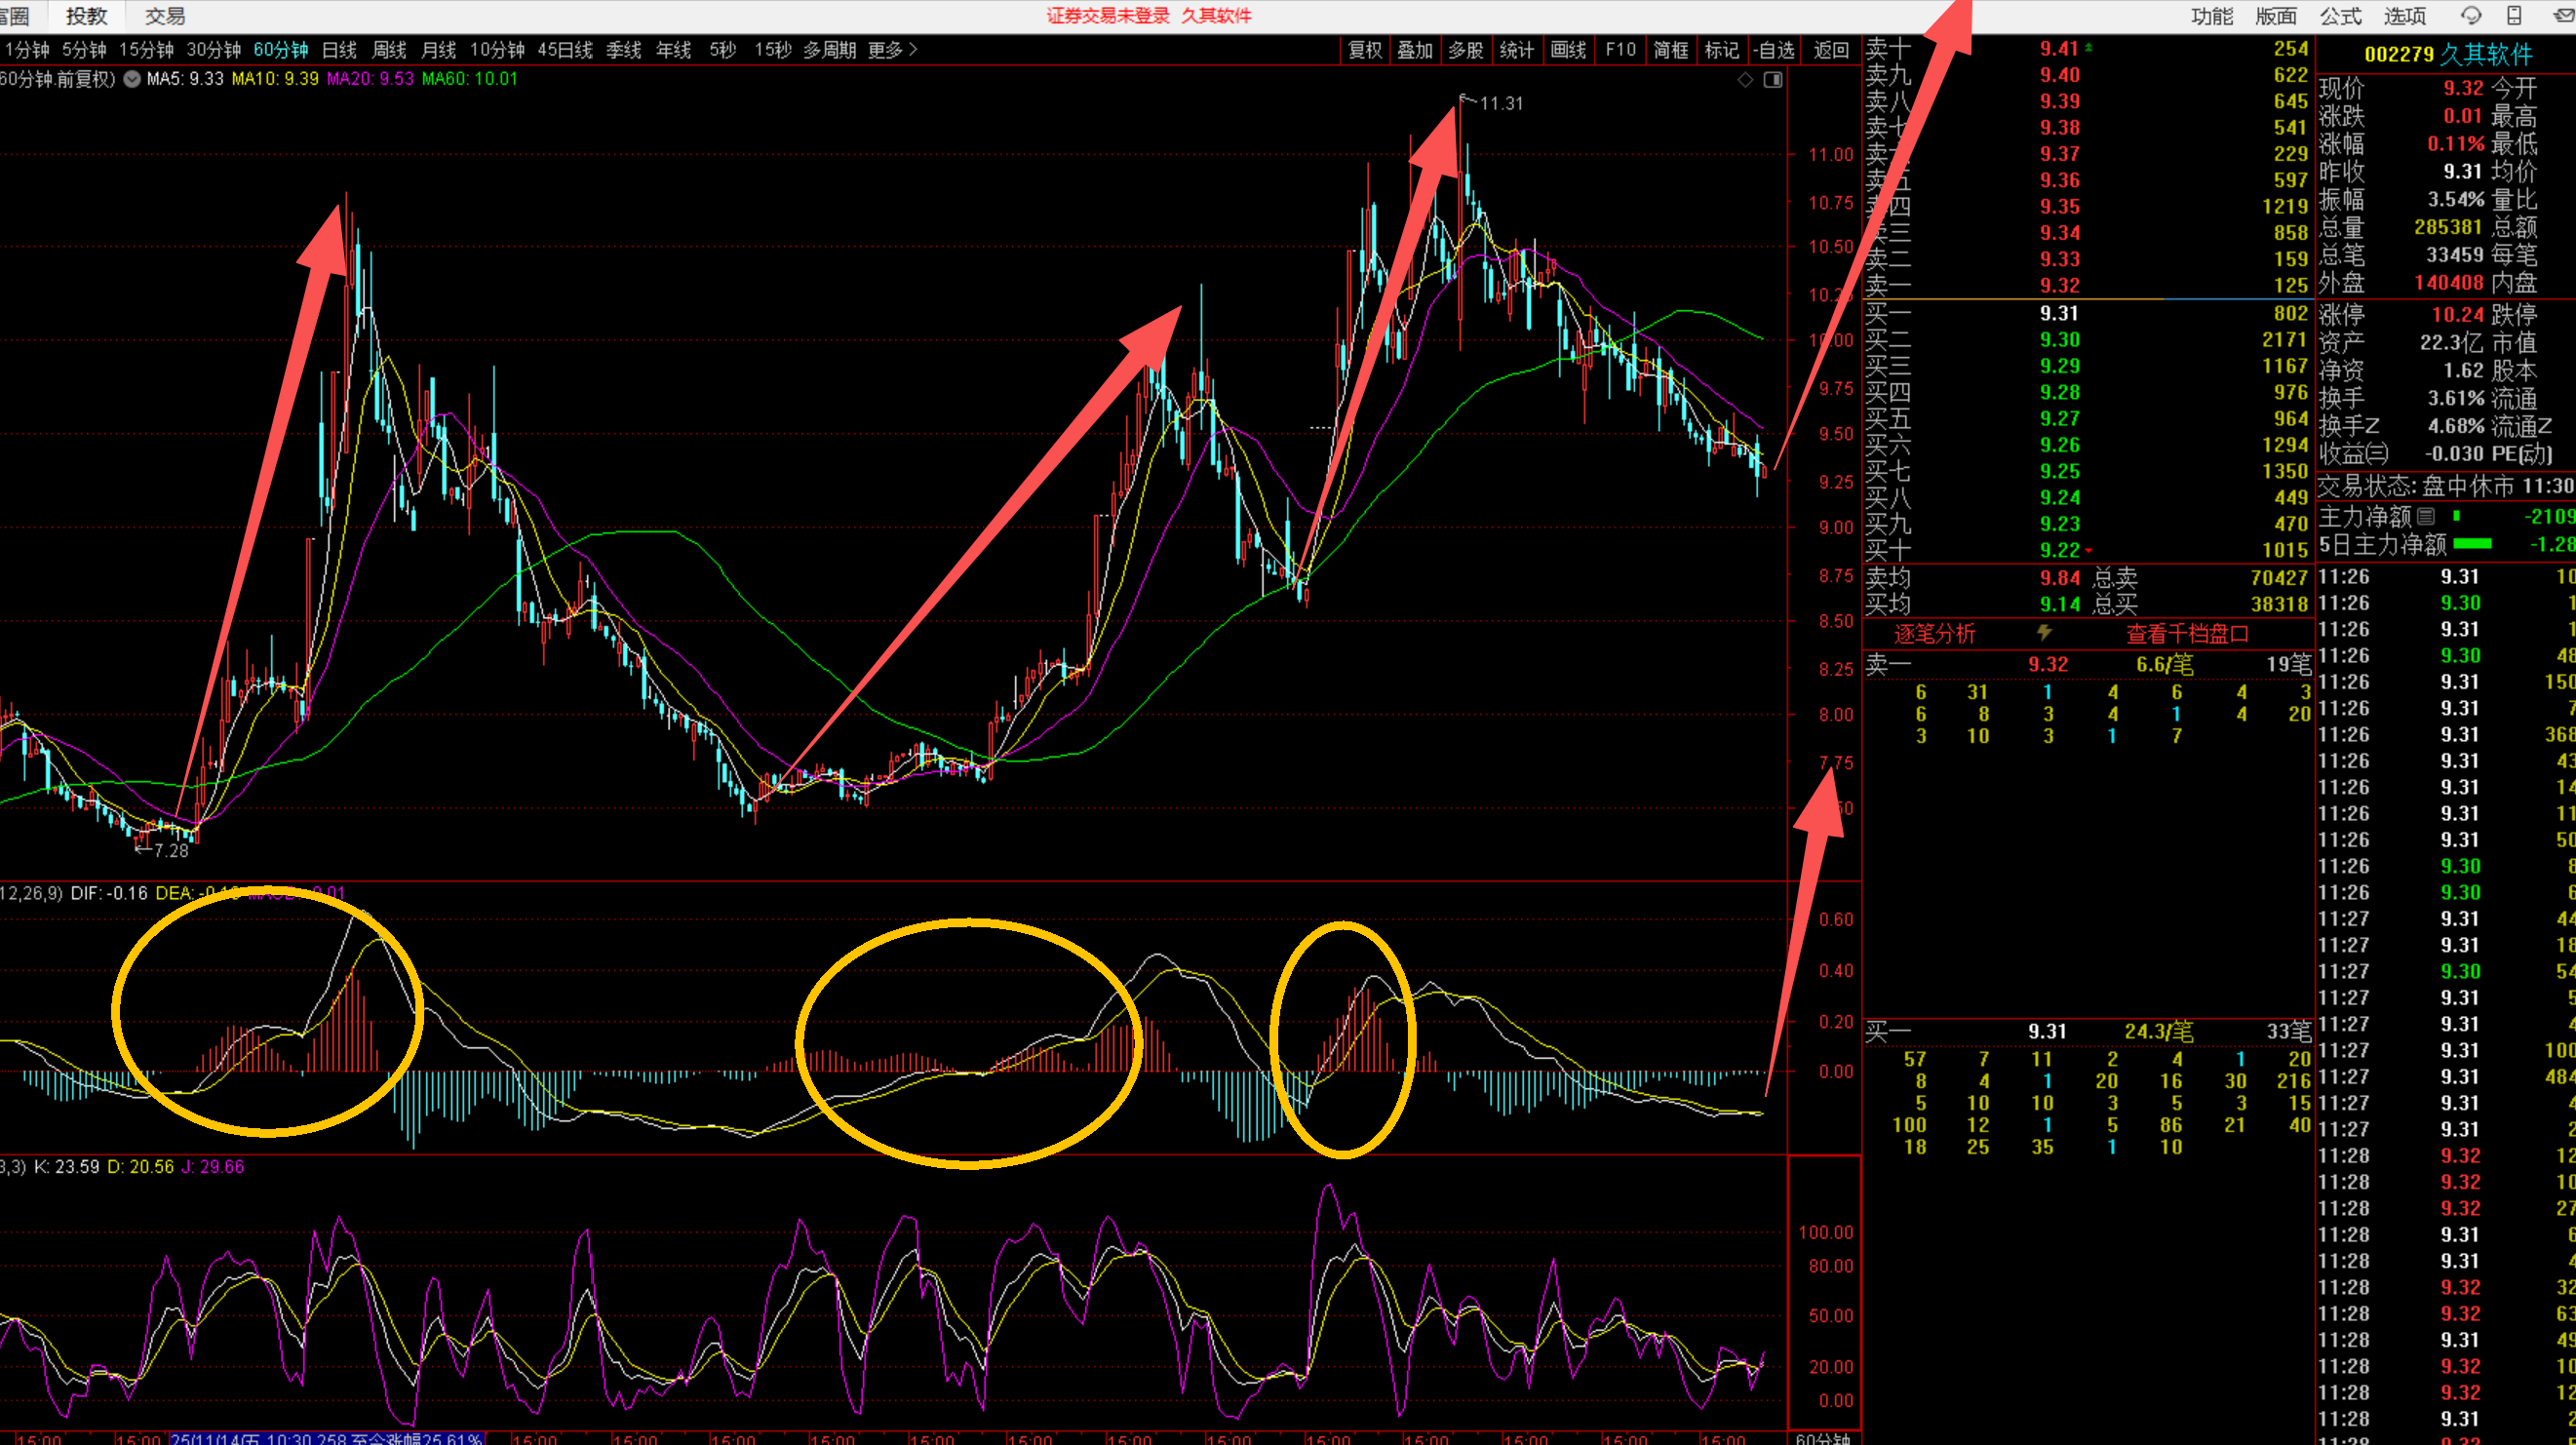2576x1445 pixels.
Task: Click the indicator settings circle before MA5
Action: pyautogui.click(x=132, y=79)
